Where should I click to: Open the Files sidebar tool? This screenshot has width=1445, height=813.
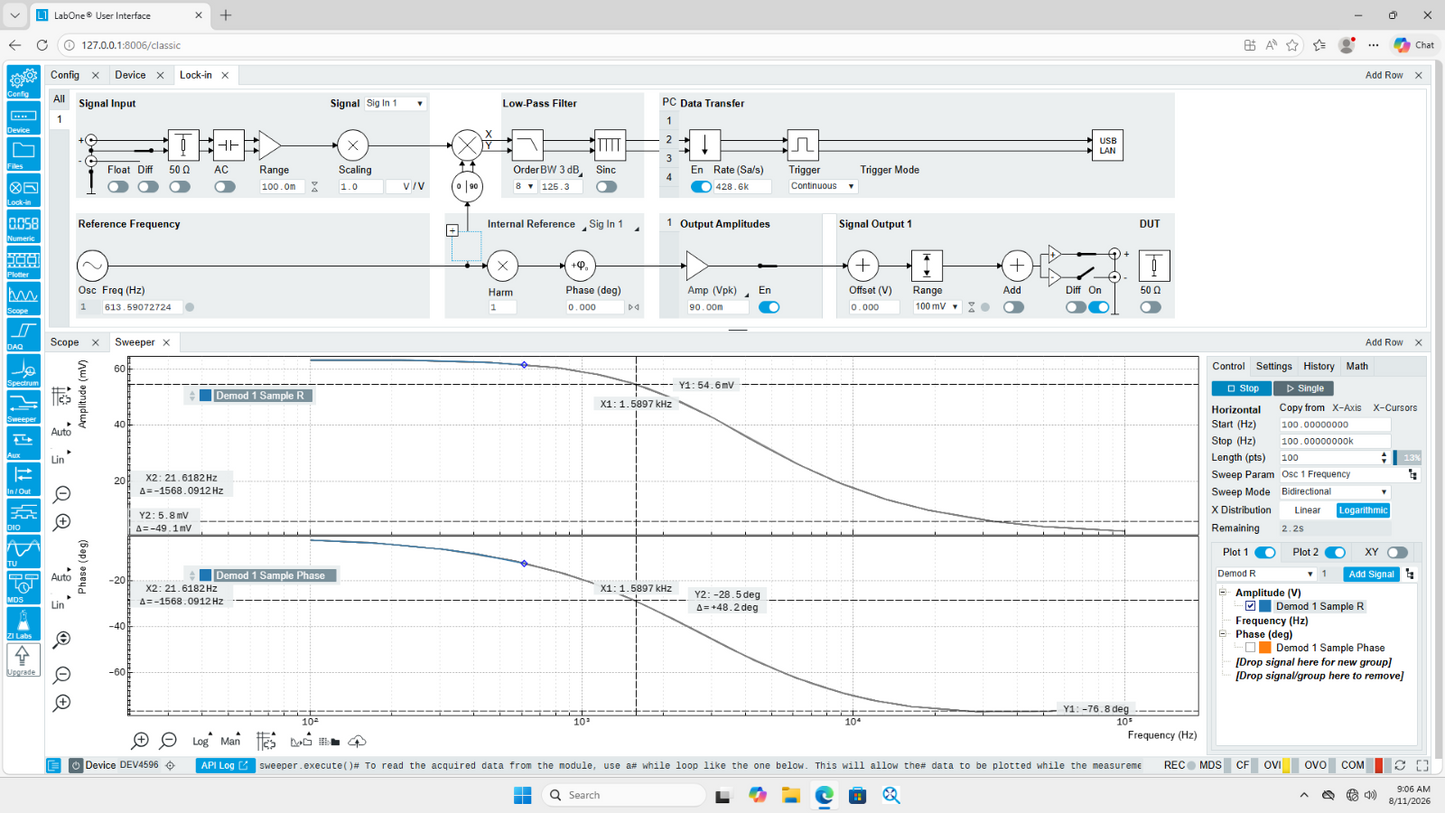coord(22,154)
